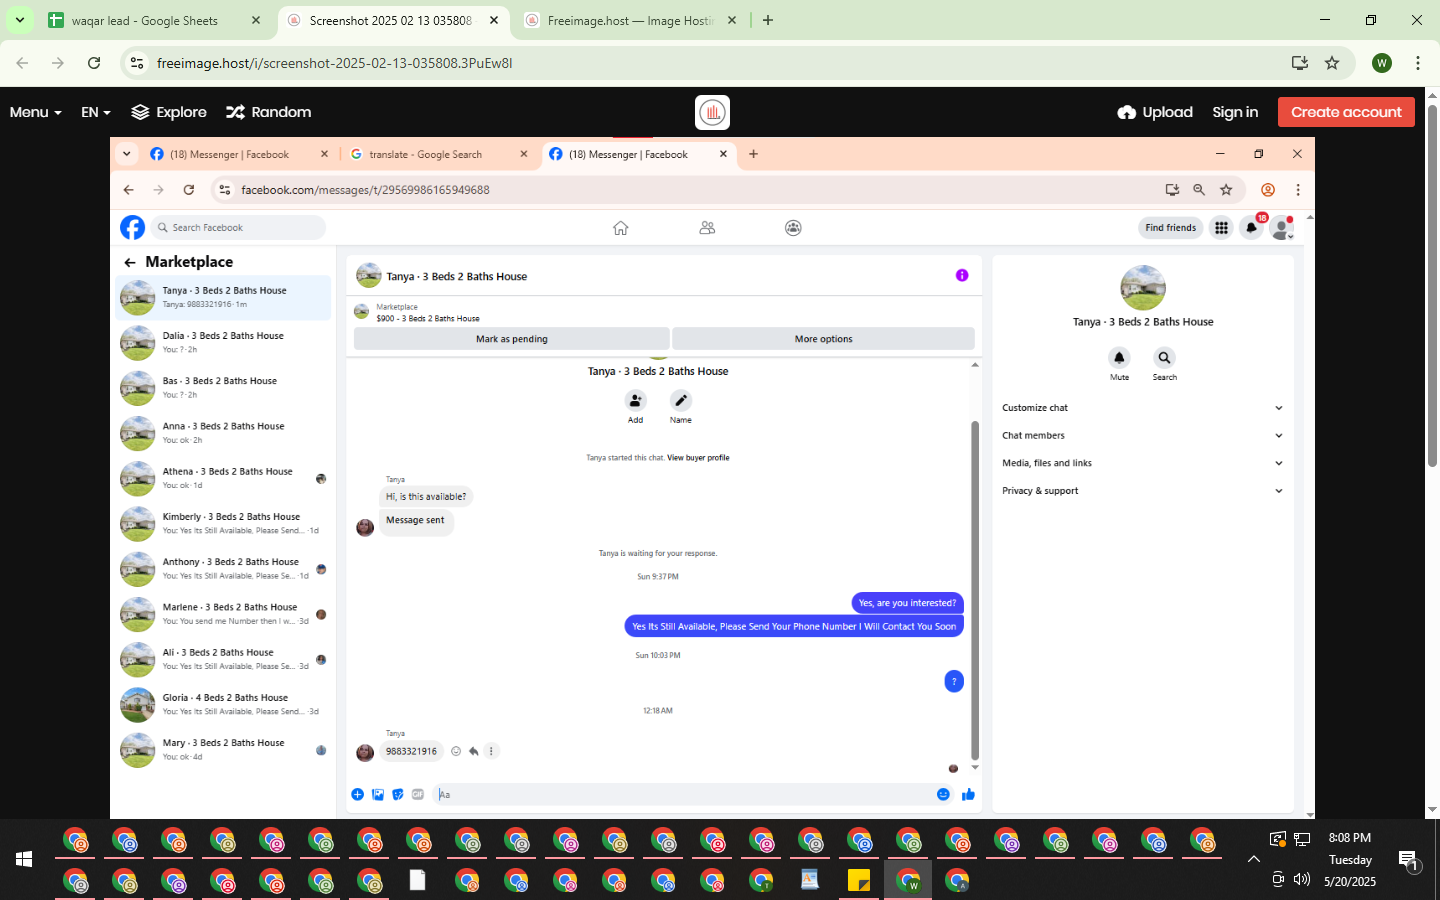Click the Search Facebook field
This screenshot has width=1440, height=900.
point(240,228)
